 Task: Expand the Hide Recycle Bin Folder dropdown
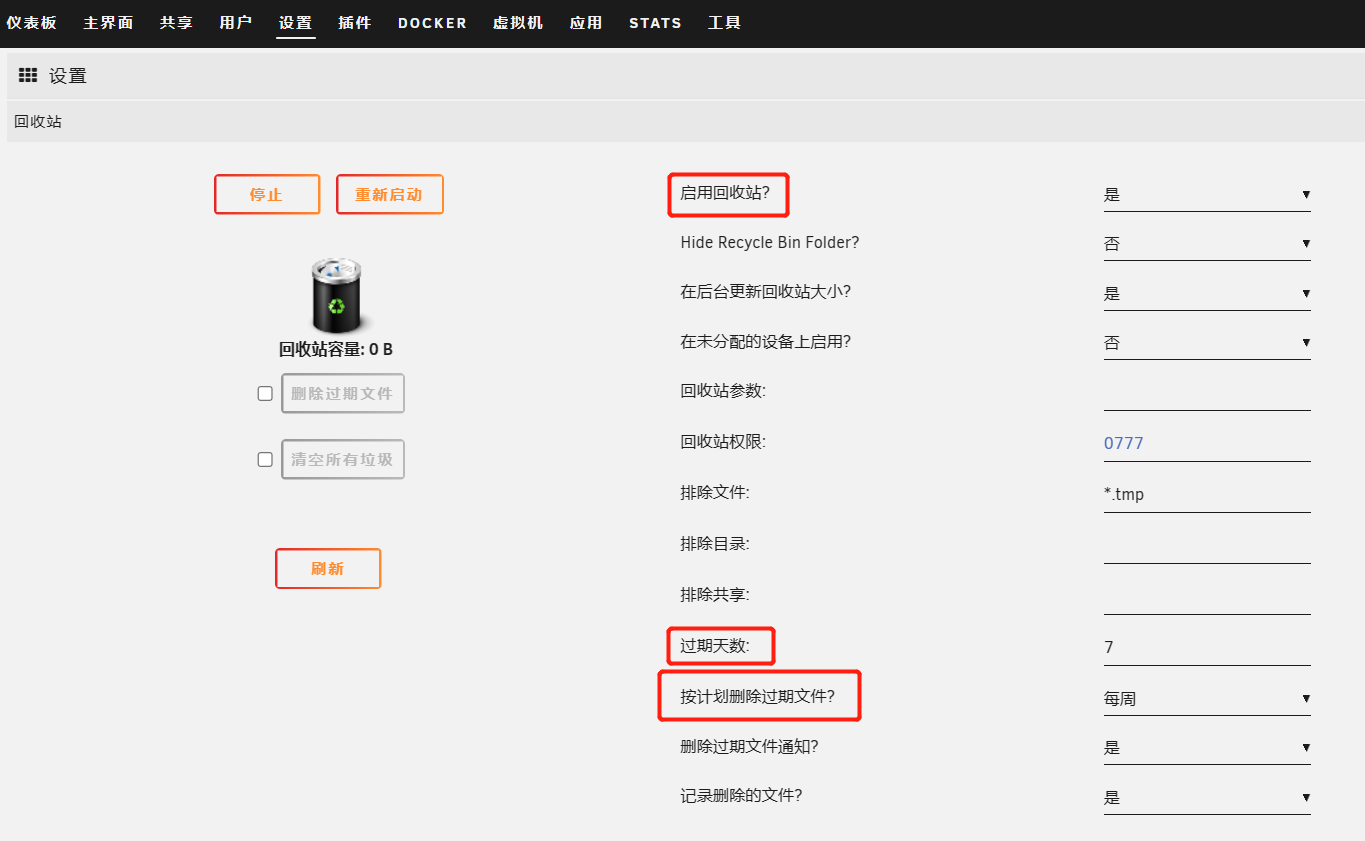(x=1206, y=244)
